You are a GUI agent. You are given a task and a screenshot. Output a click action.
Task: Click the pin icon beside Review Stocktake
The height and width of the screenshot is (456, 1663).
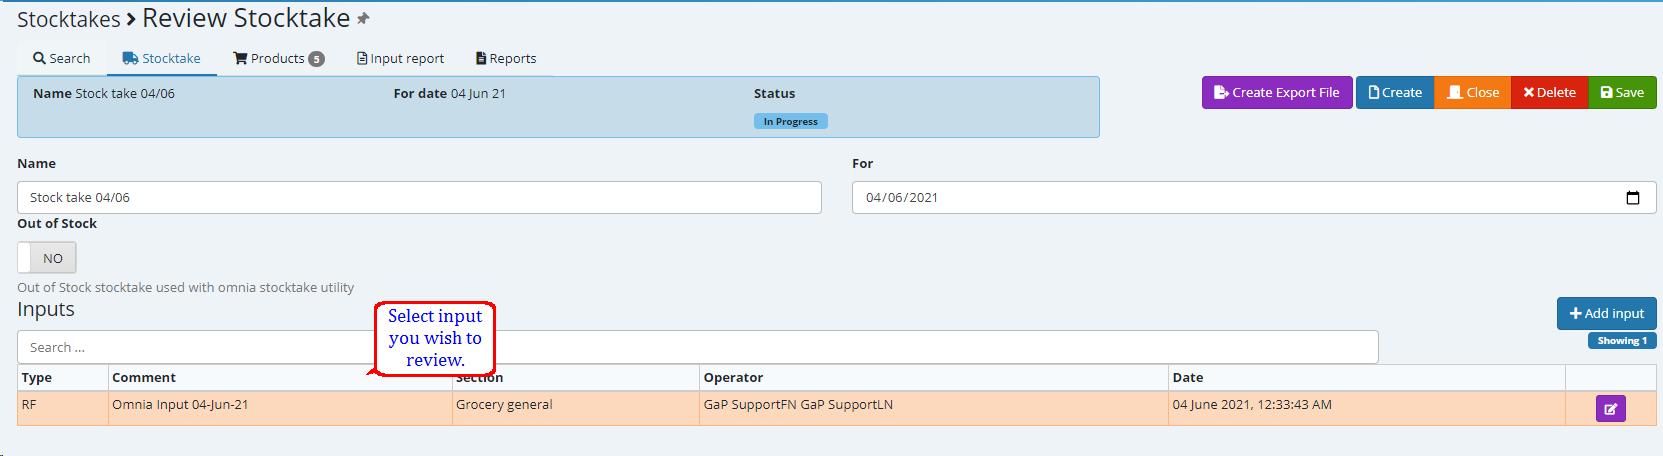(x=363, y=19)
